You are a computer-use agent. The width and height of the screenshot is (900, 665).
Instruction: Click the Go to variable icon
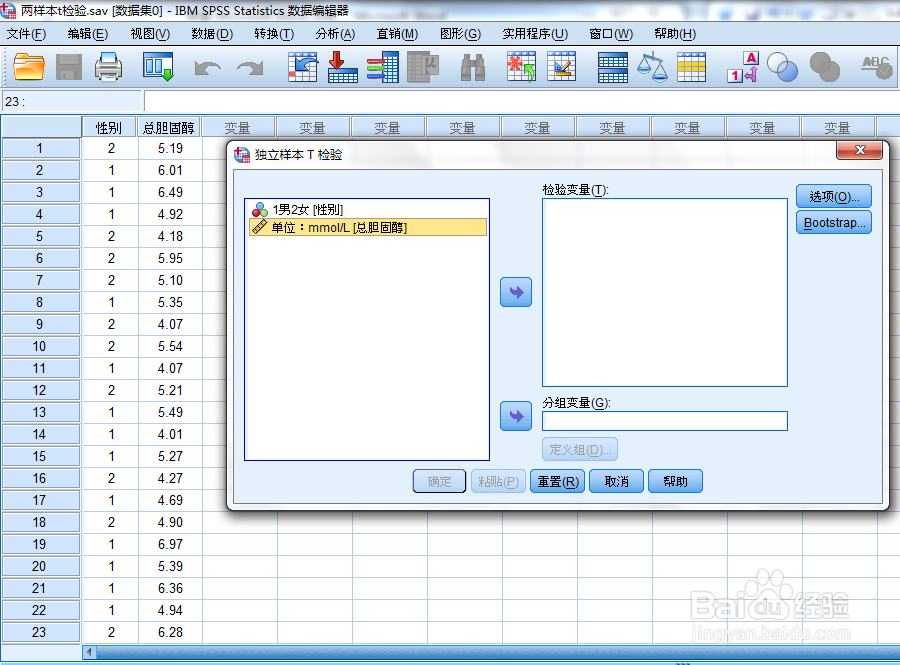tap(343, 67)
